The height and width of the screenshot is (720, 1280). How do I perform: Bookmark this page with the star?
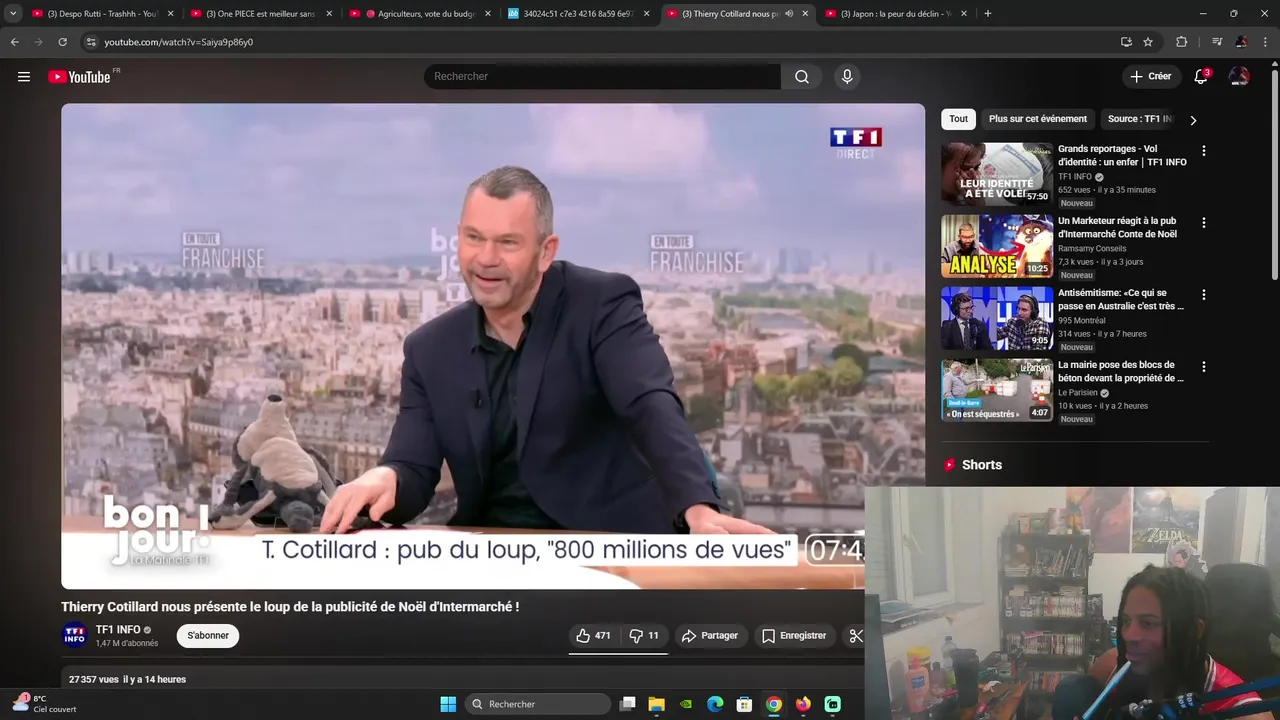pyautogui.click(x=1148, y=42)
